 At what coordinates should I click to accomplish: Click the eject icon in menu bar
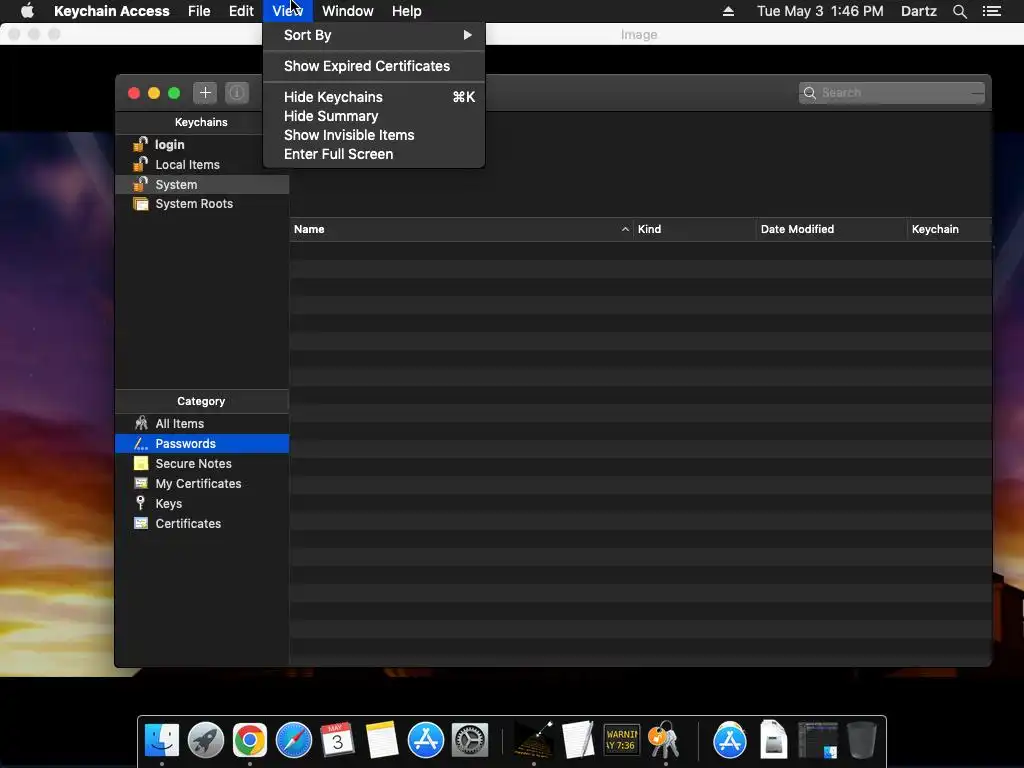pos(728,11)
